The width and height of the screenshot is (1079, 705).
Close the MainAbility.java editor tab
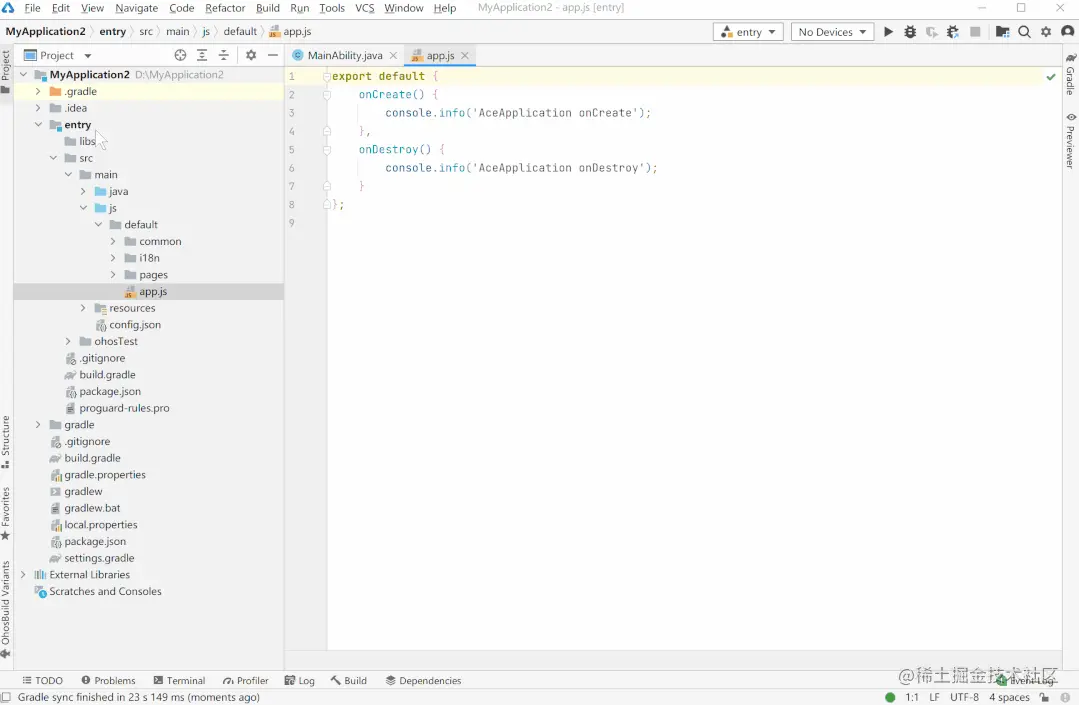pos(393,55)
